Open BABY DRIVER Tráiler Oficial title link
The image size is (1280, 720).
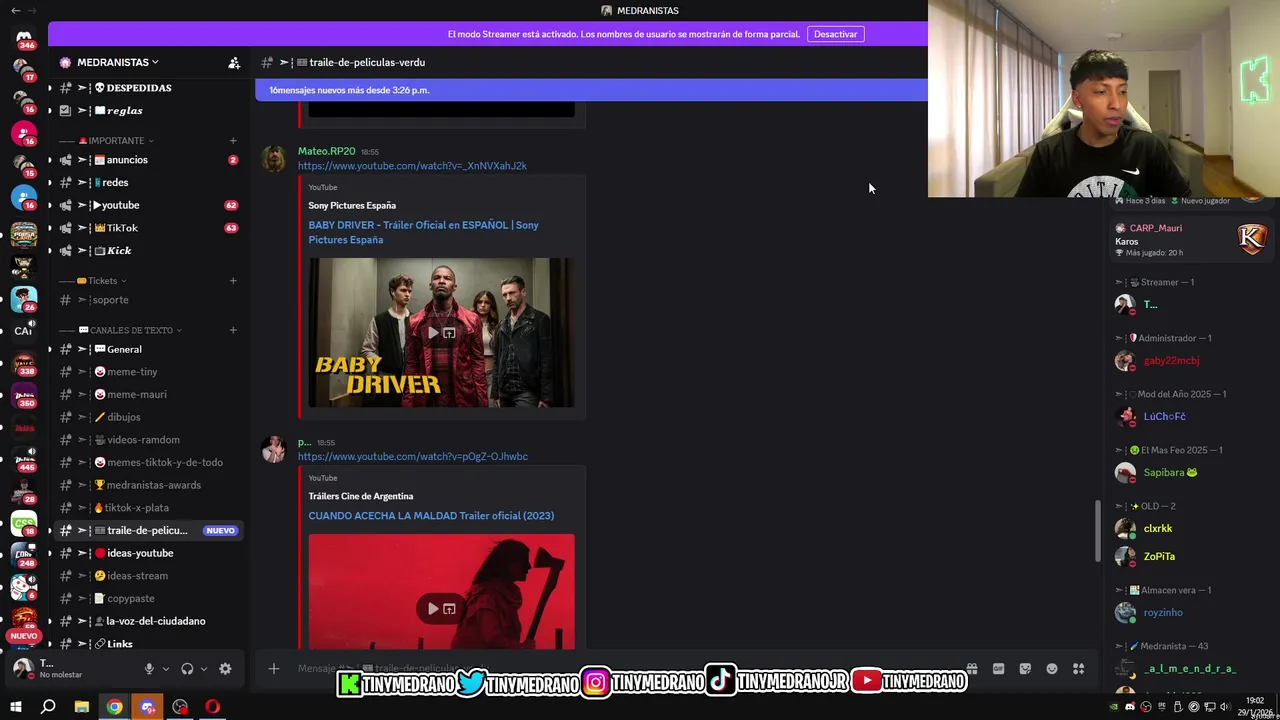tap(423, 232)
